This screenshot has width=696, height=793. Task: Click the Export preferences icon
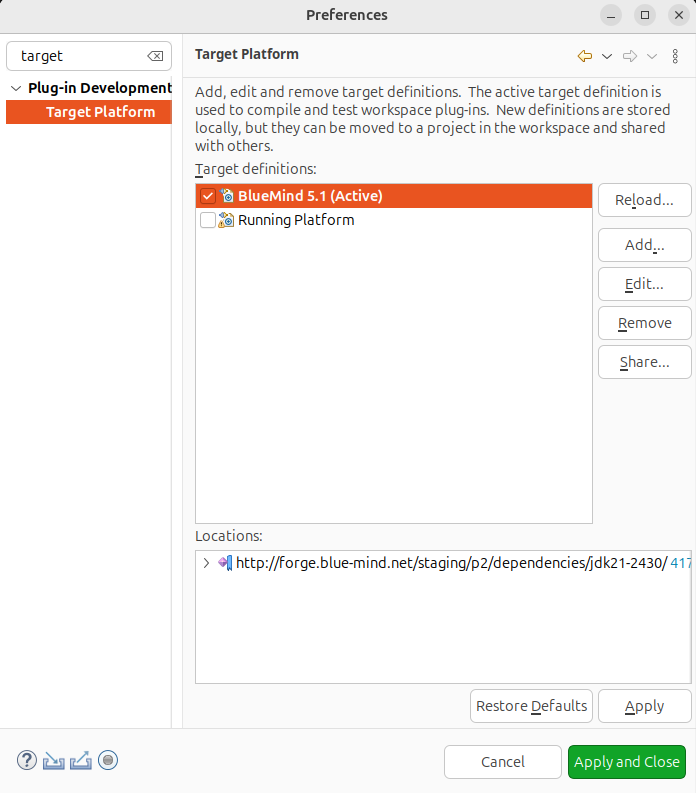point(81,761)
